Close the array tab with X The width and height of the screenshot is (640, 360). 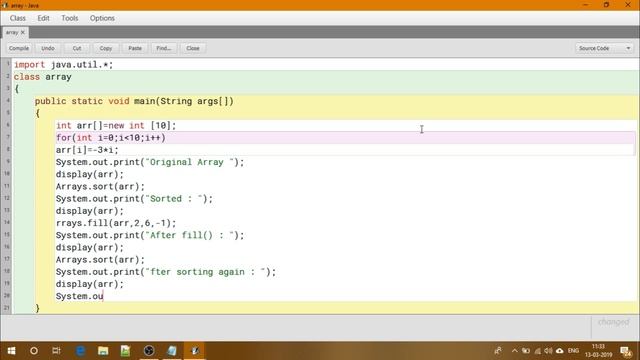coord(23,32)
